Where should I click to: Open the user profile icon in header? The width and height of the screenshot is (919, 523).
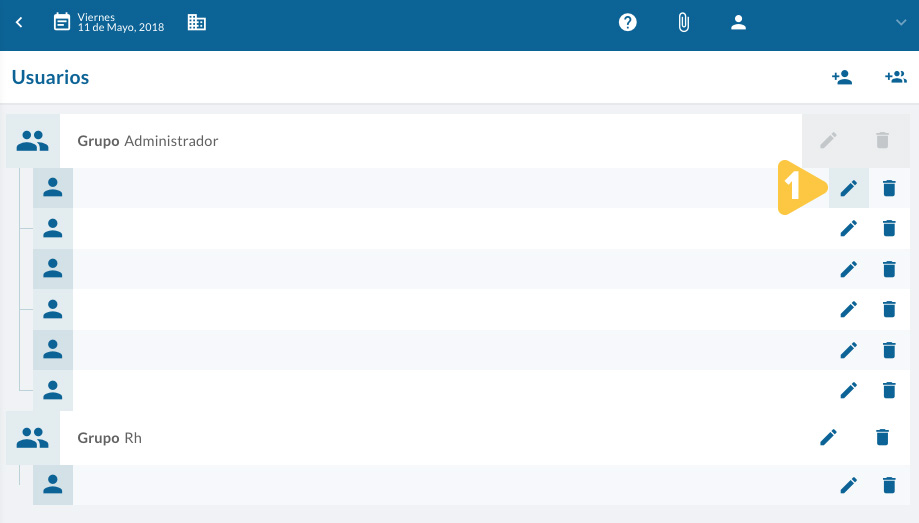tap(738, 22)
